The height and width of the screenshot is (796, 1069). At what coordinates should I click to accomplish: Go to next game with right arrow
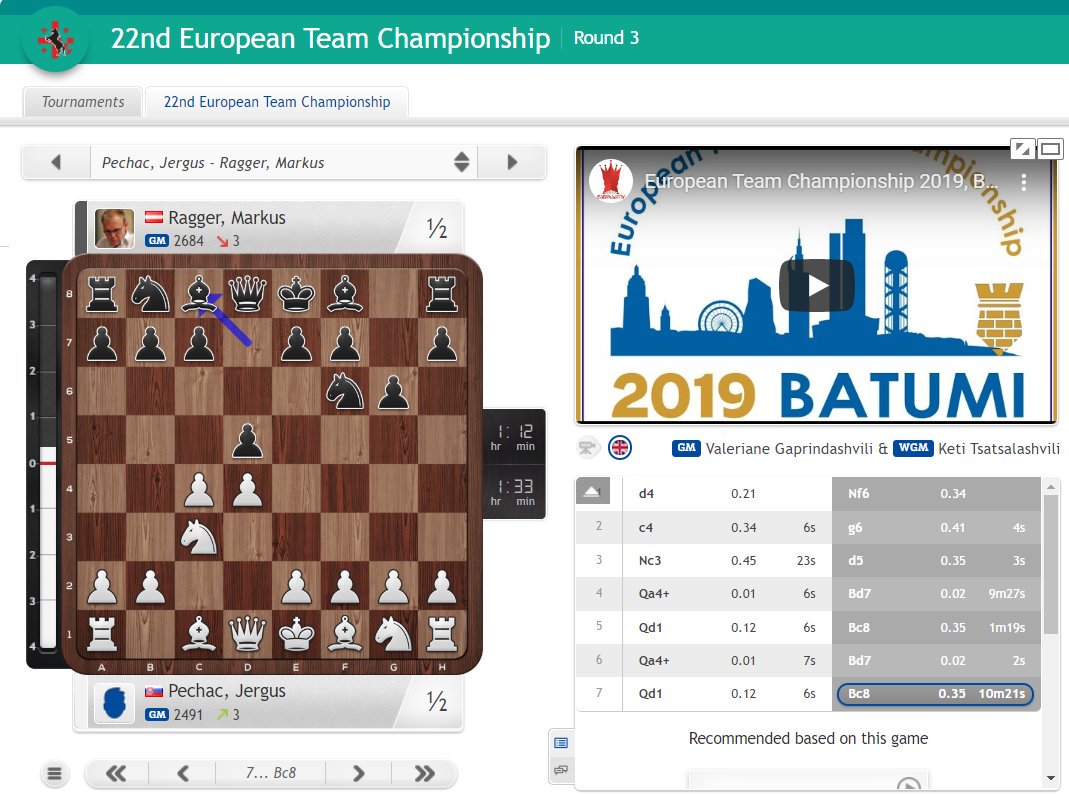[x=511, y=162]
